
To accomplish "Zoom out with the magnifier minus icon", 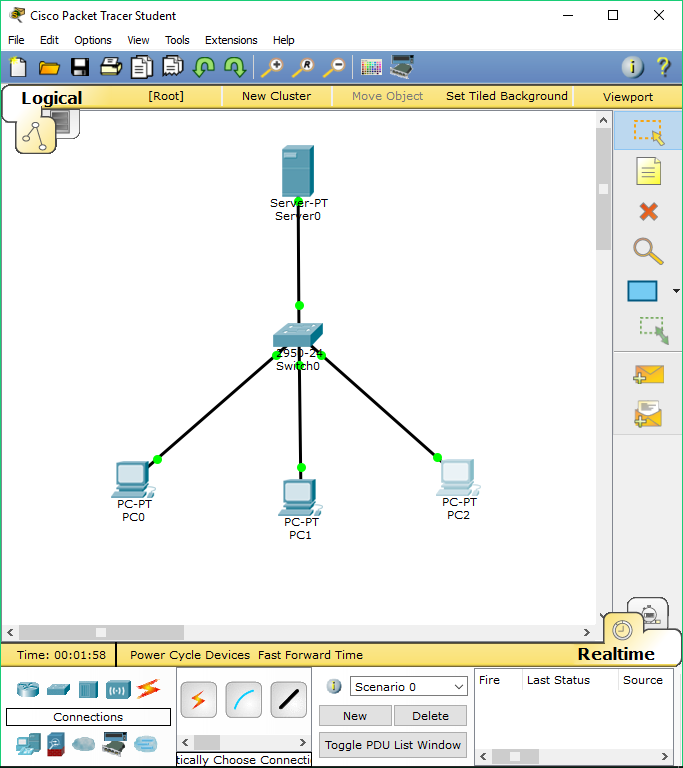I will [x=334, y=67].
